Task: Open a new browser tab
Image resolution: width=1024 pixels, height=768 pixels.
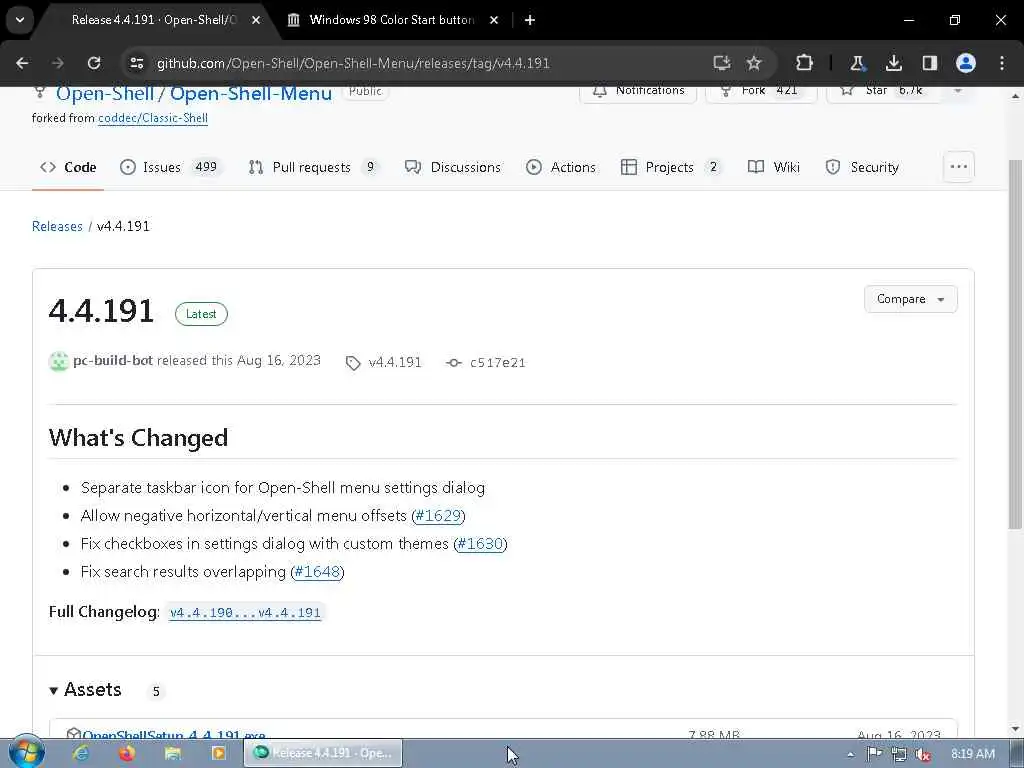Action: (530, 20)
